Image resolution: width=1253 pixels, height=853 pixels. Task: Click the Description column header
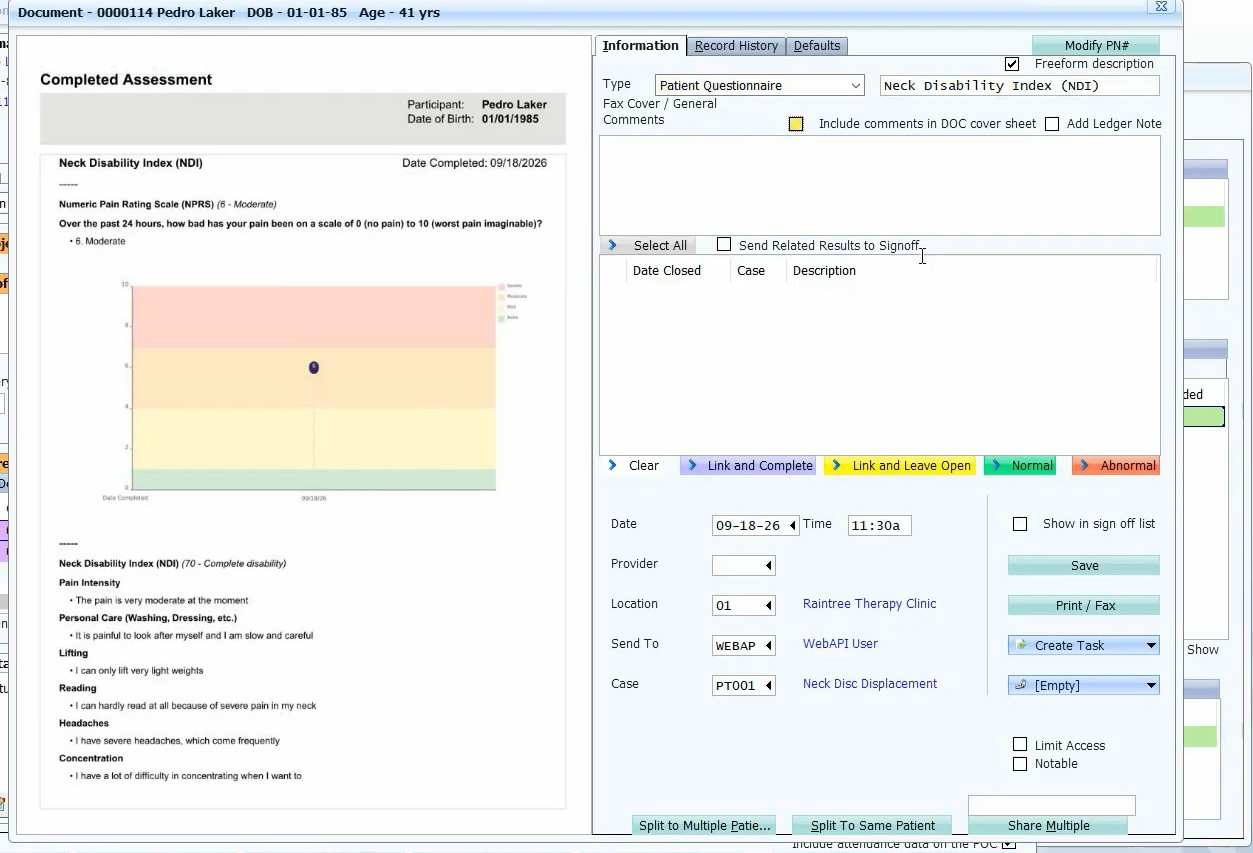(x=824, y=271)
